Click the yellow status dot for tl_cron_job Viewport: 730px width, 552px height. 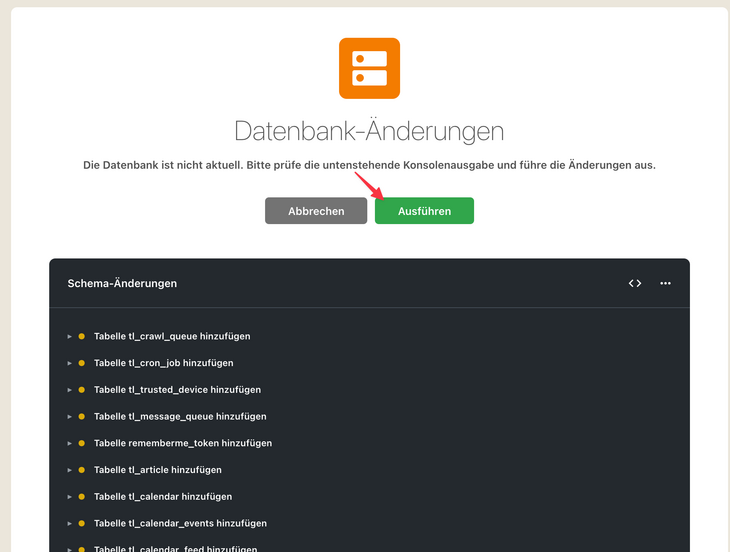(x=81, y=363)
